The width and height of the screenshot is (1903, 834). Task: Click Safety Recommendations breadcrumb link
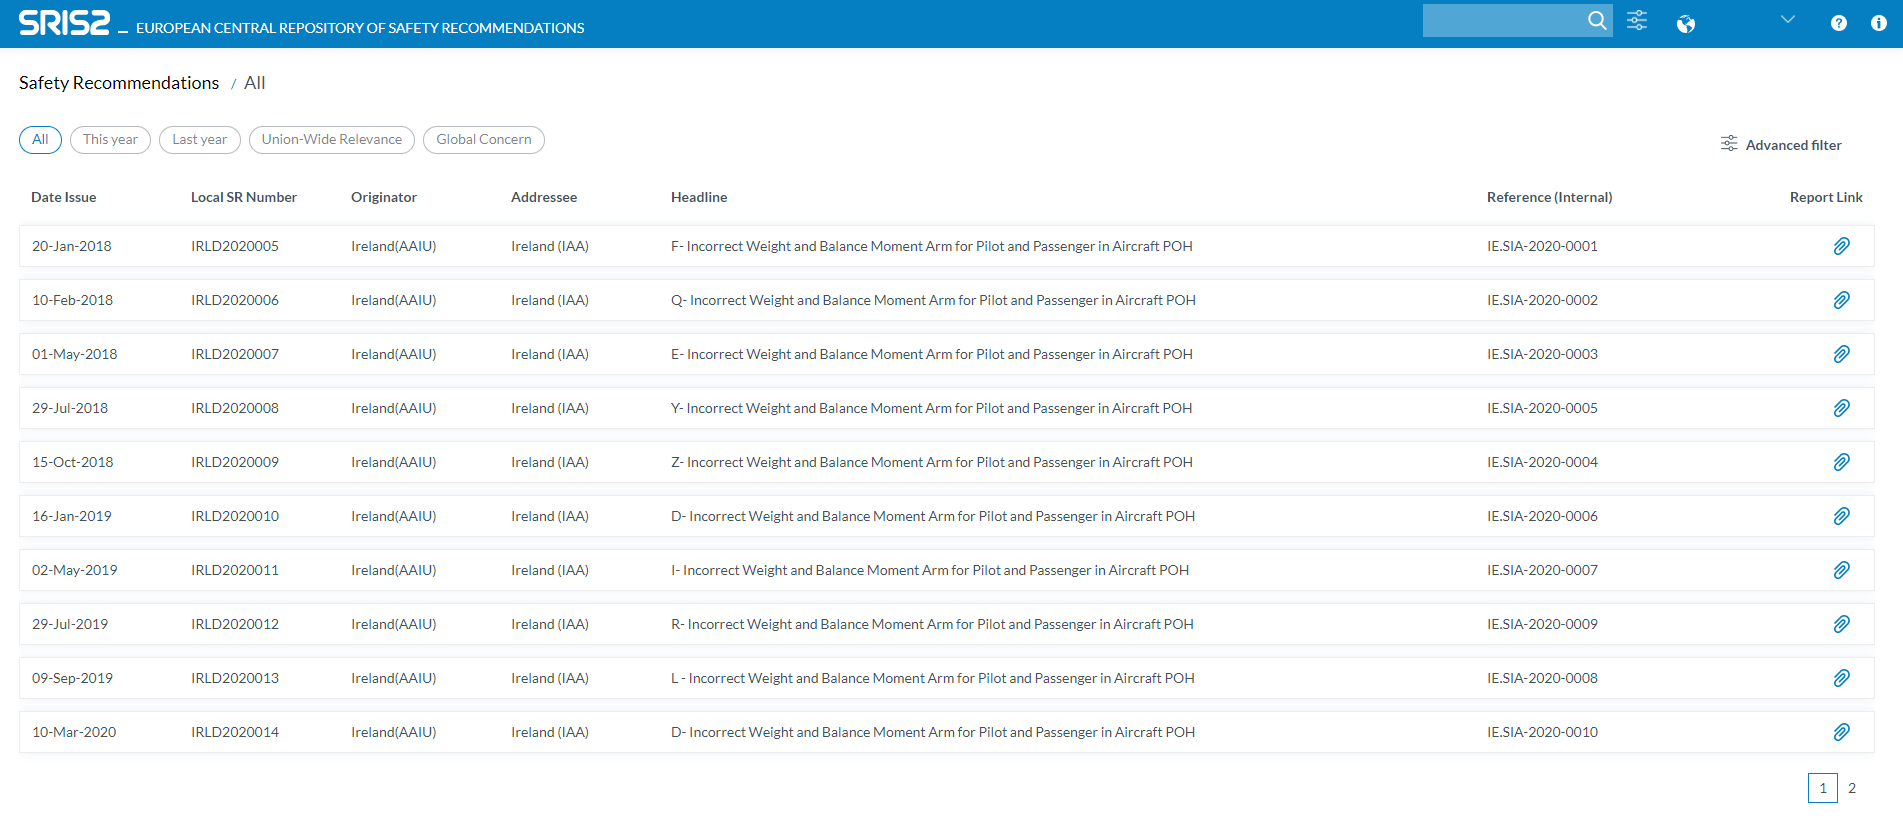(x=119, y=83)
